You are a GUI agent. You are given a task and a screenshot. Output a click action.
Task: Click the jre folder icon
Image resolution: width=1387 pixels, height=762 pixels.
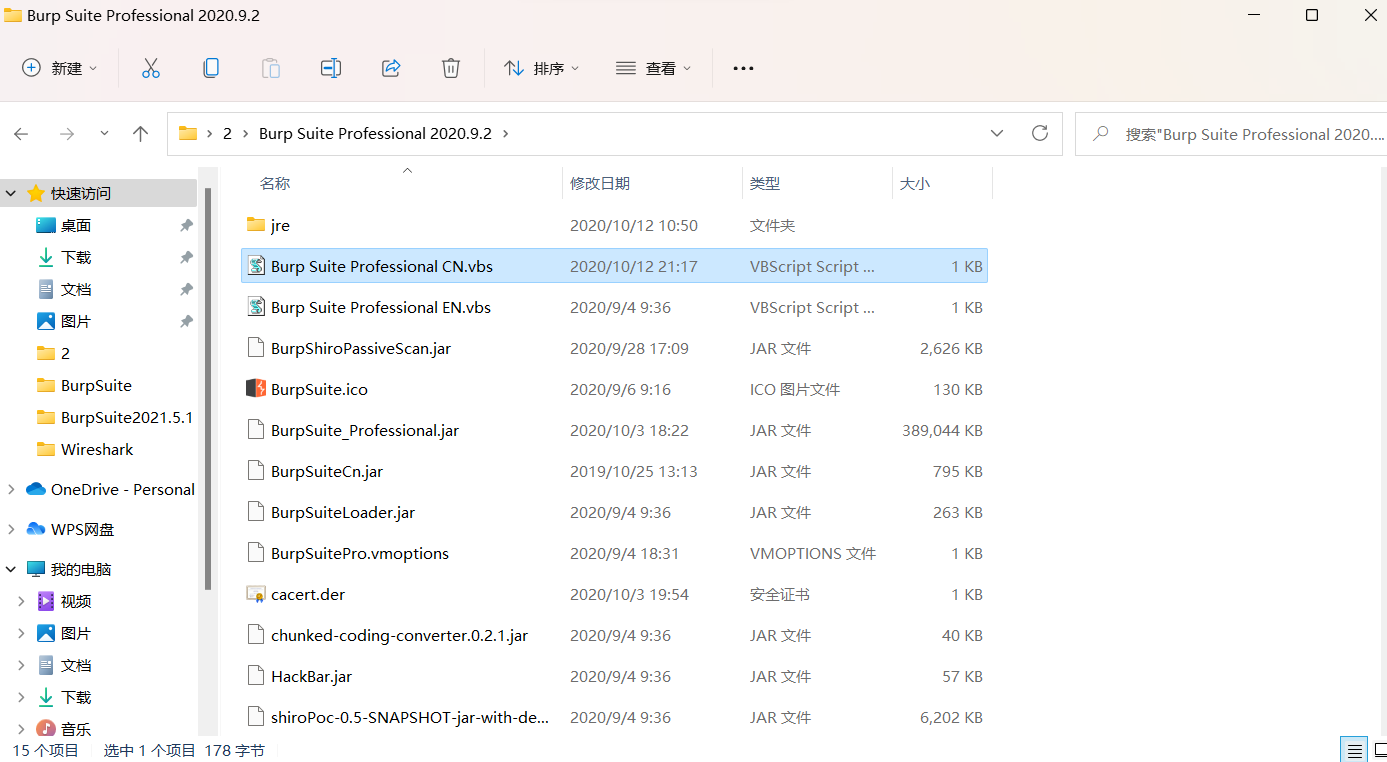click(256, 225)
